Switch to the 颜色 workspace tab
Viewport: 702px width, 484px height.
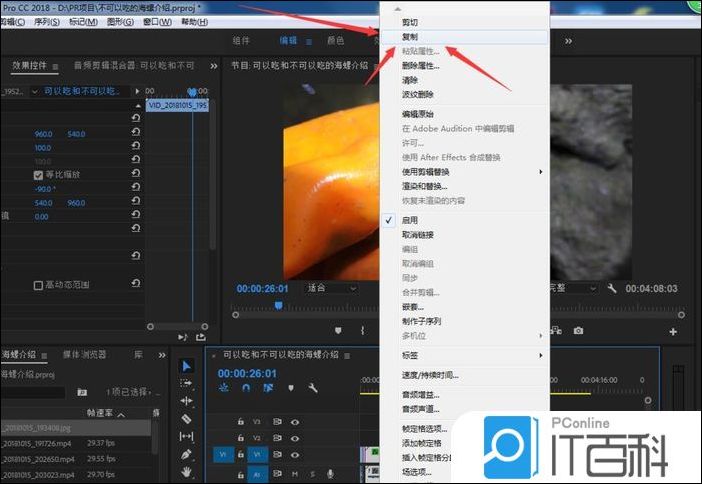(335, 41)
